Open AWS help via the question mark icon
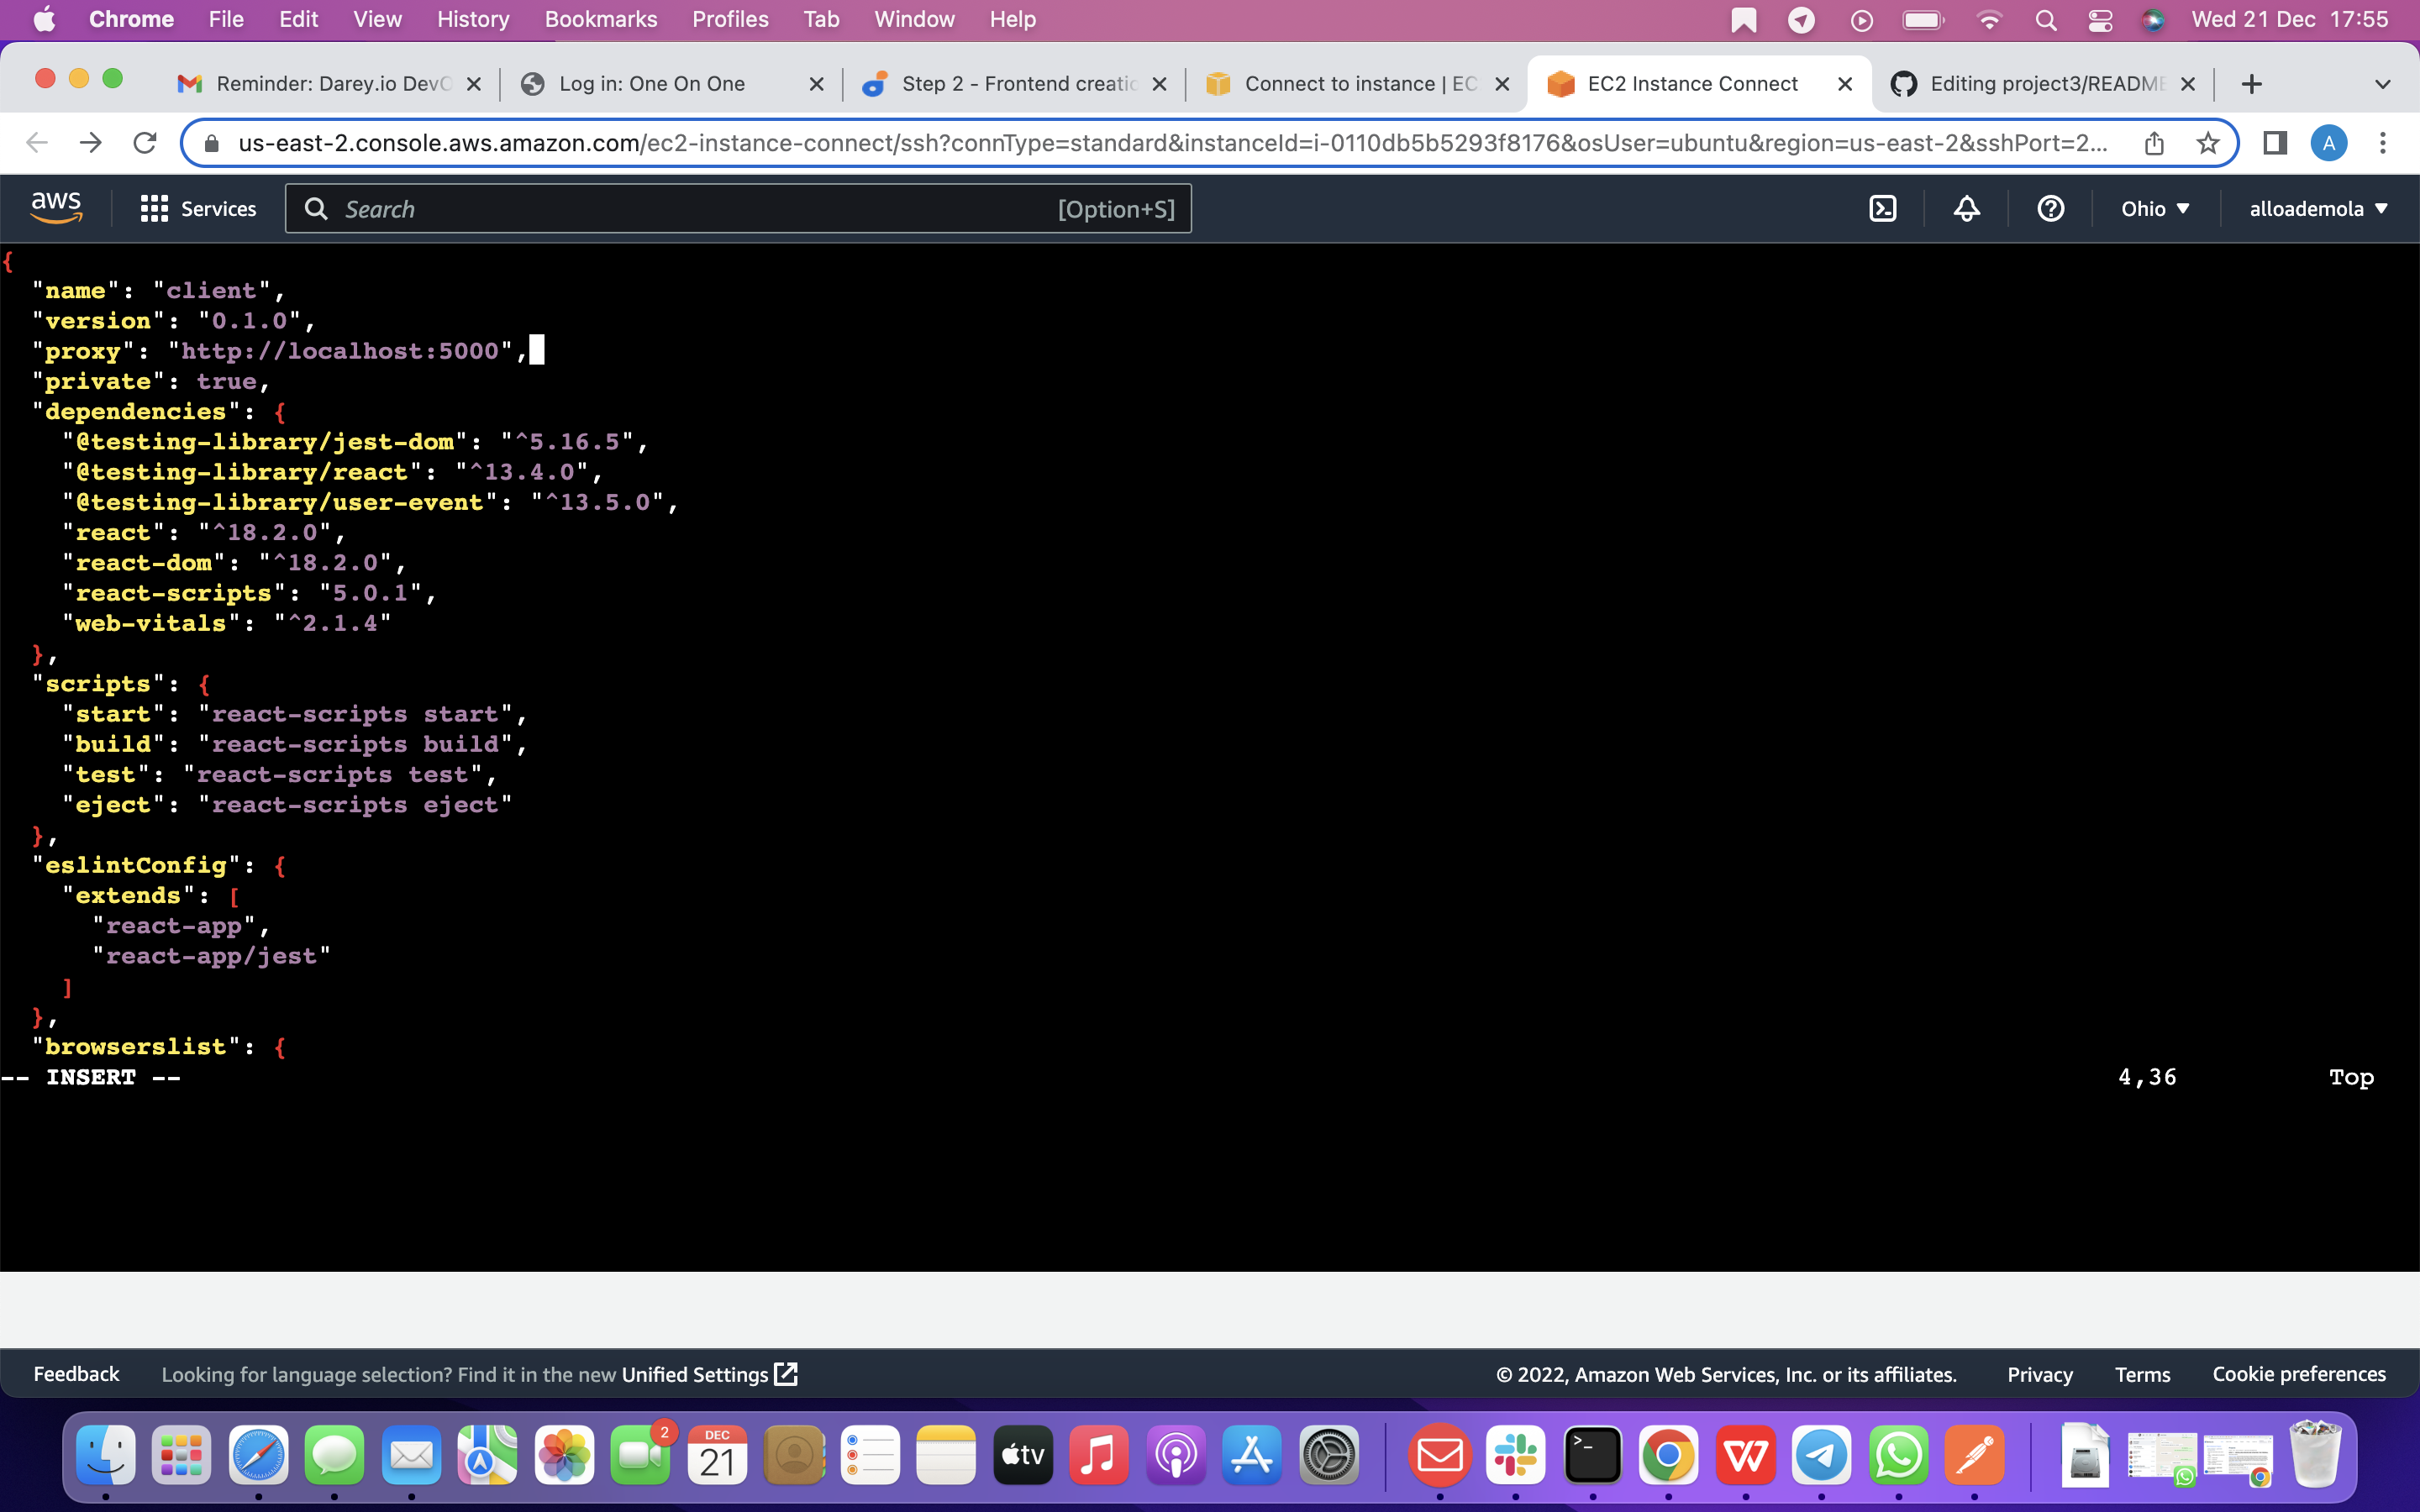Image resolution: width=2420 pixels, height=1512 pixels. pos(2050,208)
